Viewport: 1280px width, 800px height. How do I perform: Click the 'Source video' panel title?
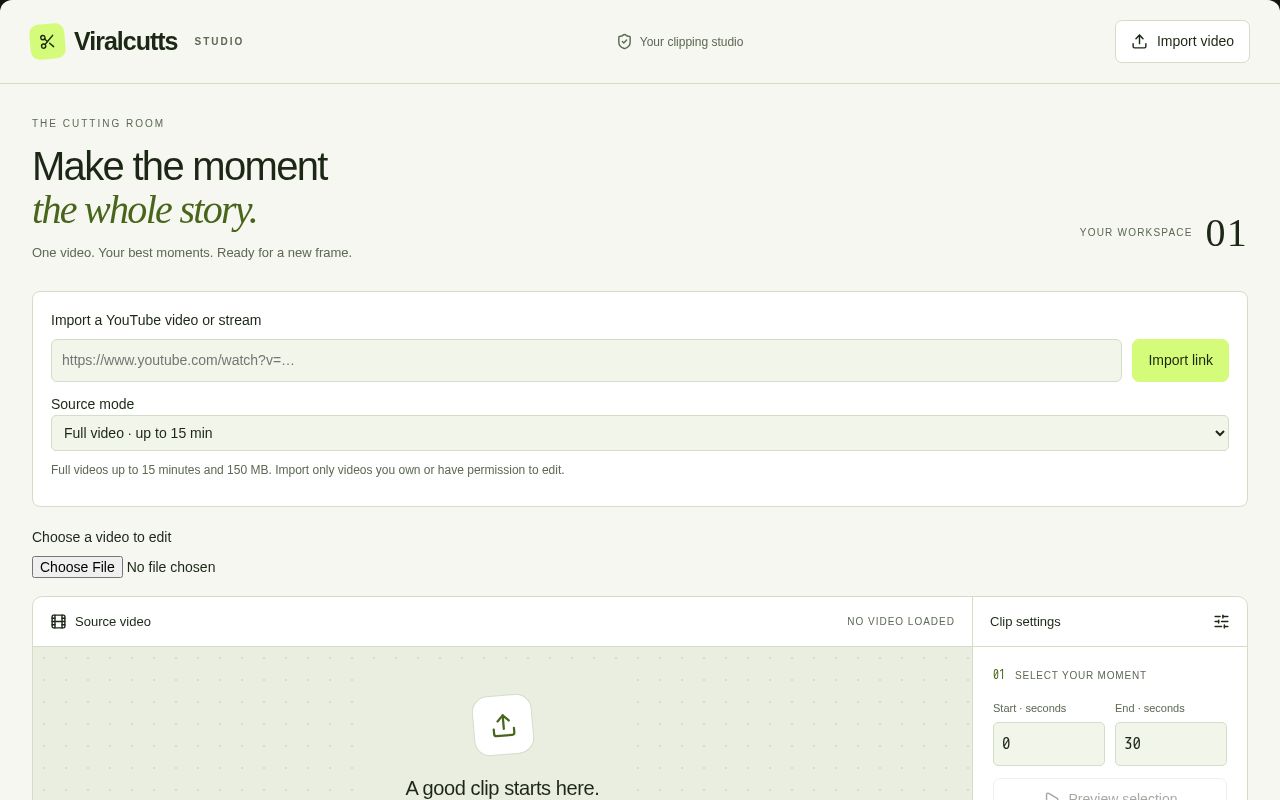113,622
